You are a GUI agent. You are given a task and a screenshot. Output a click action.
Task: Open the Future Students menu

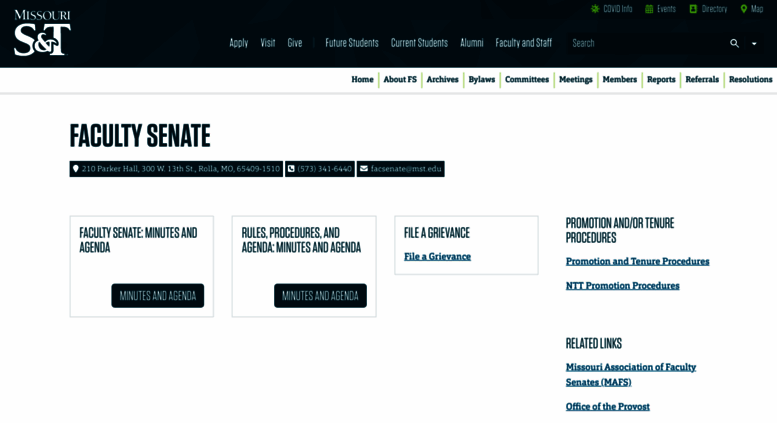(352, 43)
